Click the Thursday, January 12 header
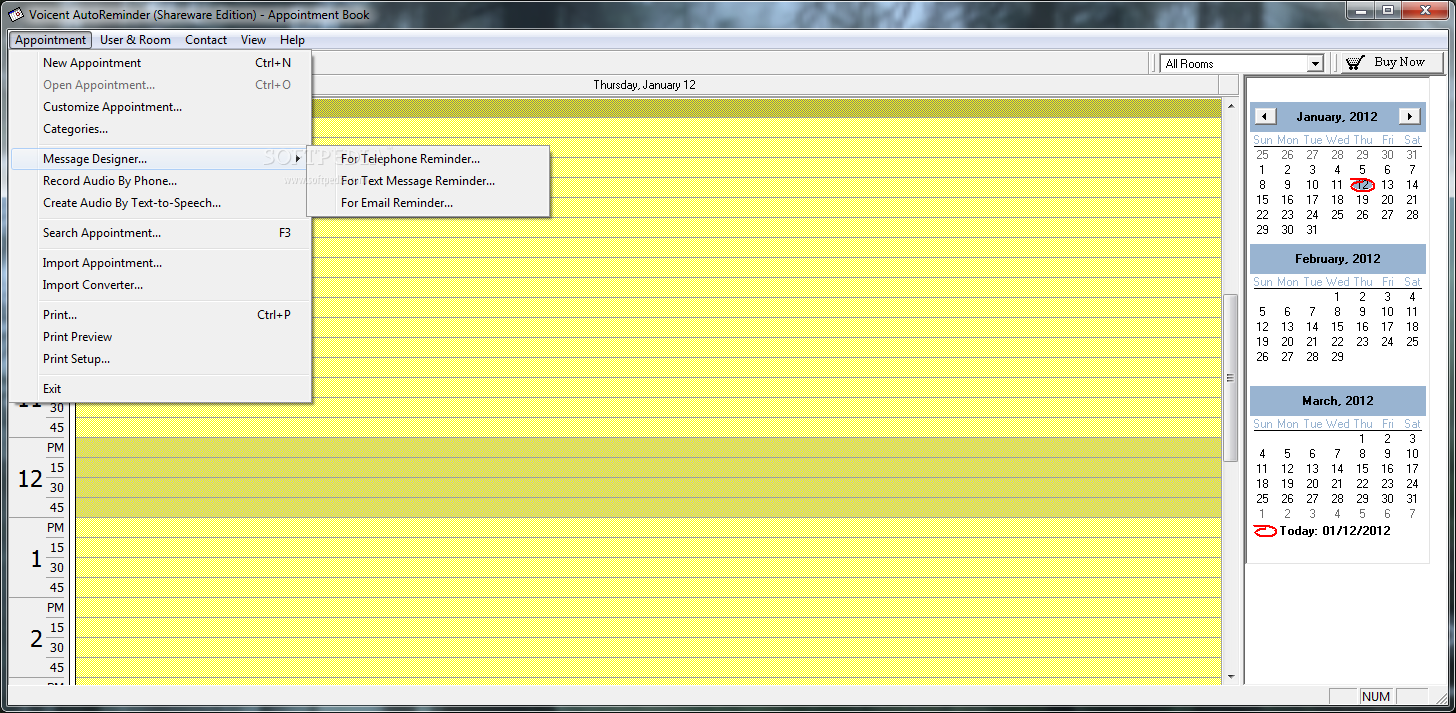Image resolution: width=1456 pixels, height=713 pixels. point(644,85)
